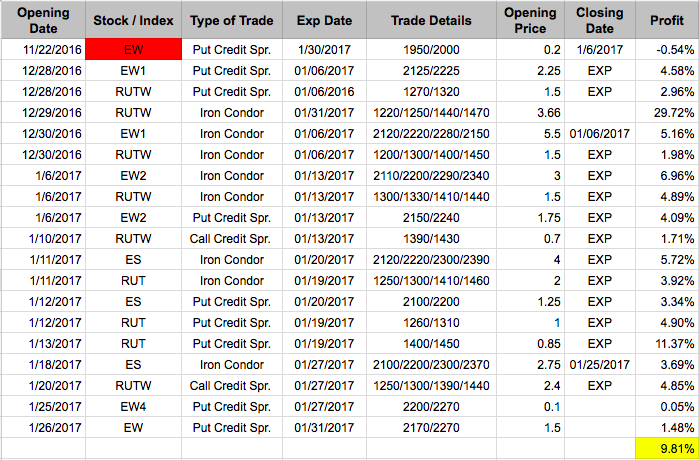The width and height of the screenshot is (699, 460).
Task: Click the 1390/1430 trade details cell
Action: click(x=432, y=238)
